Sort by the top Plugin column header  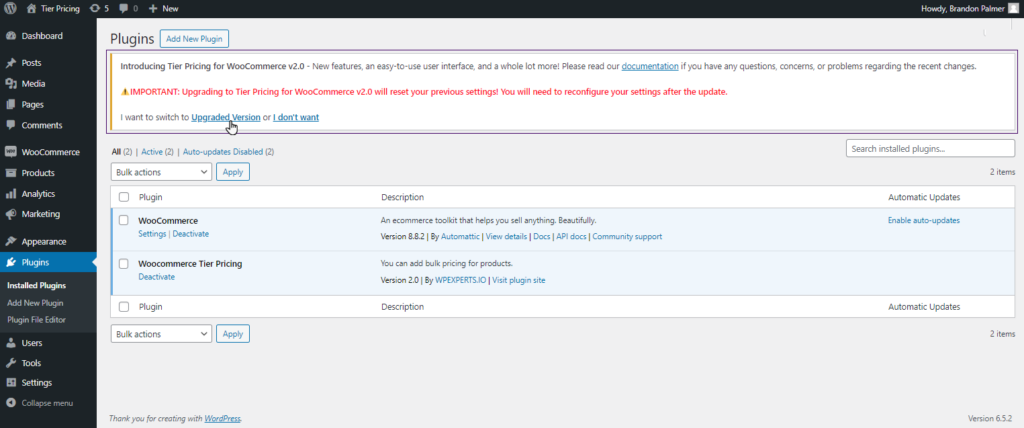pos(151,197)
